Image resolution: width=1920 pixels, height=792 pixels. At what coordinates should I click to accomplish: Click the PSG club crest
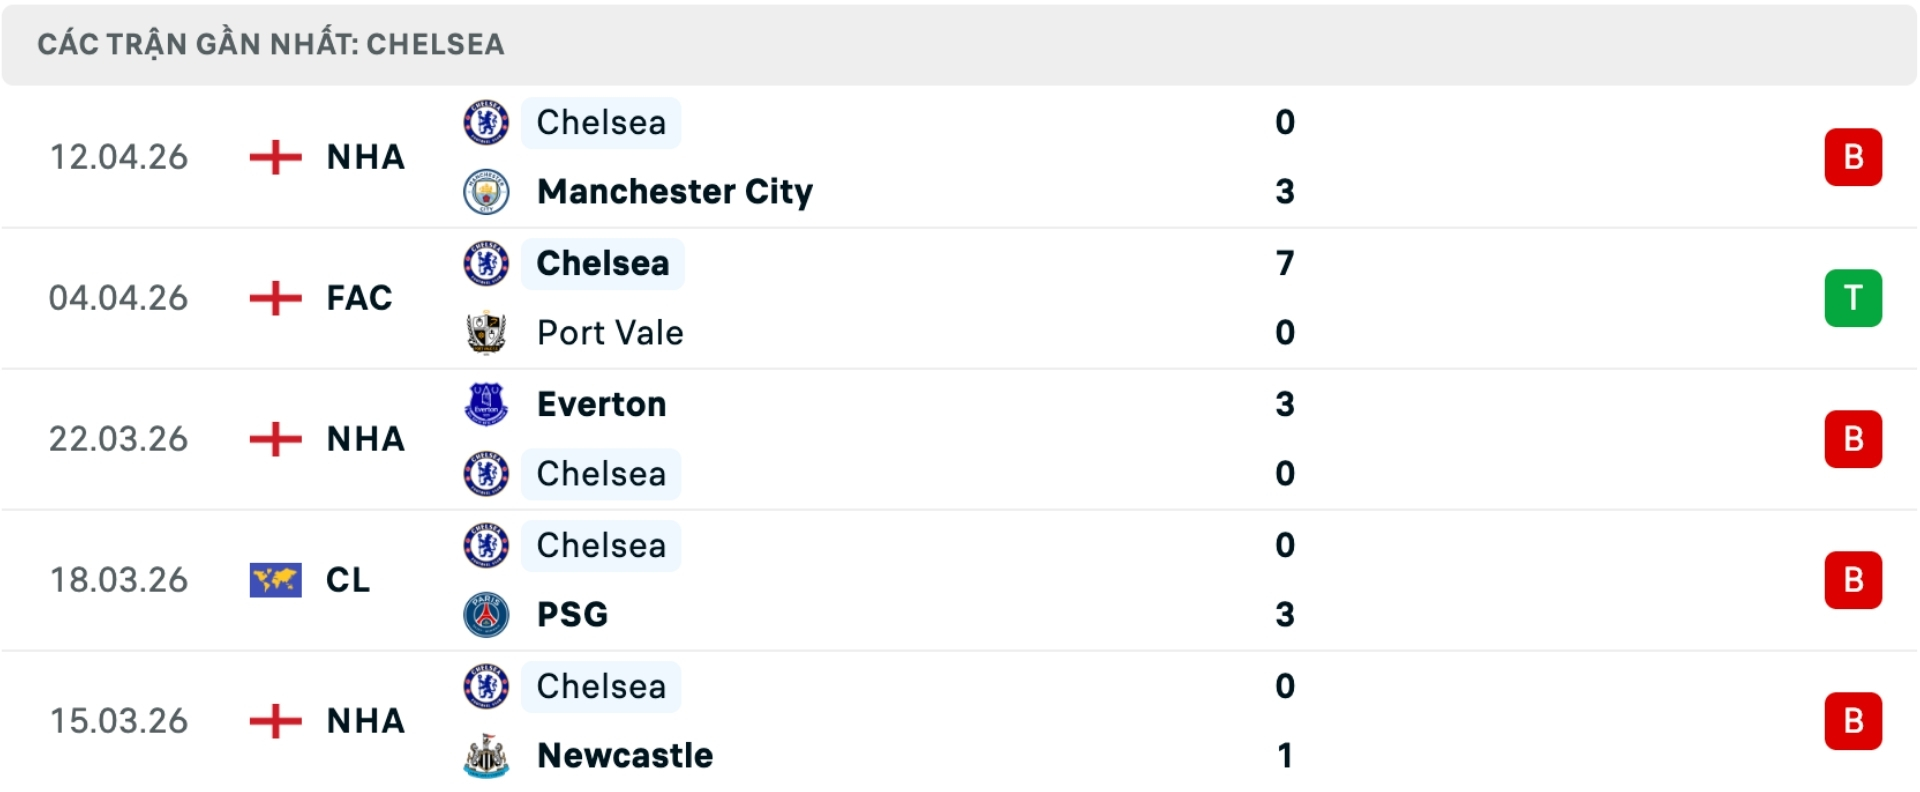[x=486, y=614]
